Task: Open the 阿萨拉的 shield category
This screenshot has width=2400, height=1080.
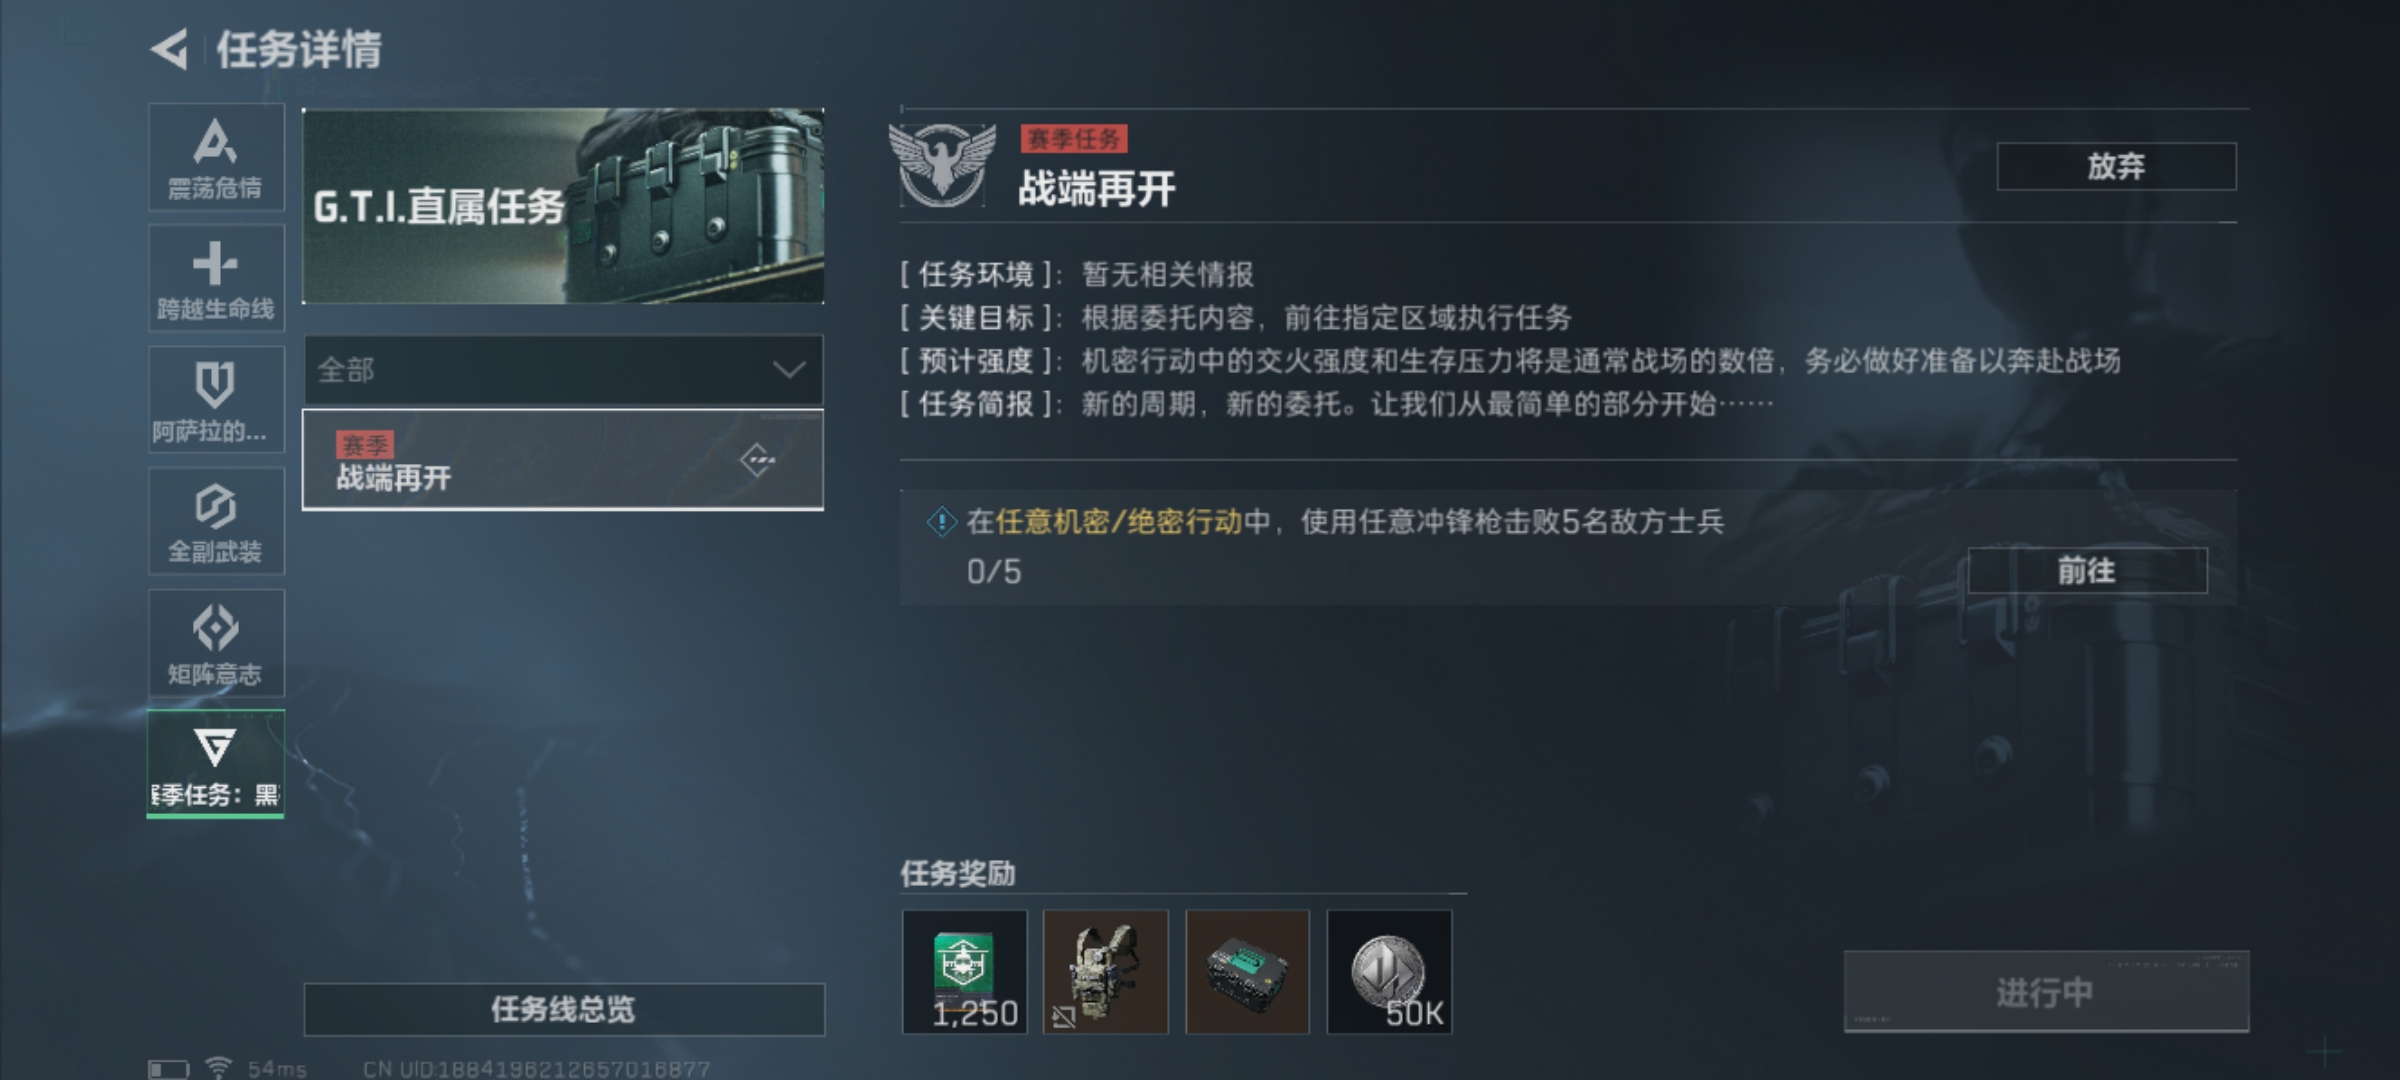Action: point(216,400)
